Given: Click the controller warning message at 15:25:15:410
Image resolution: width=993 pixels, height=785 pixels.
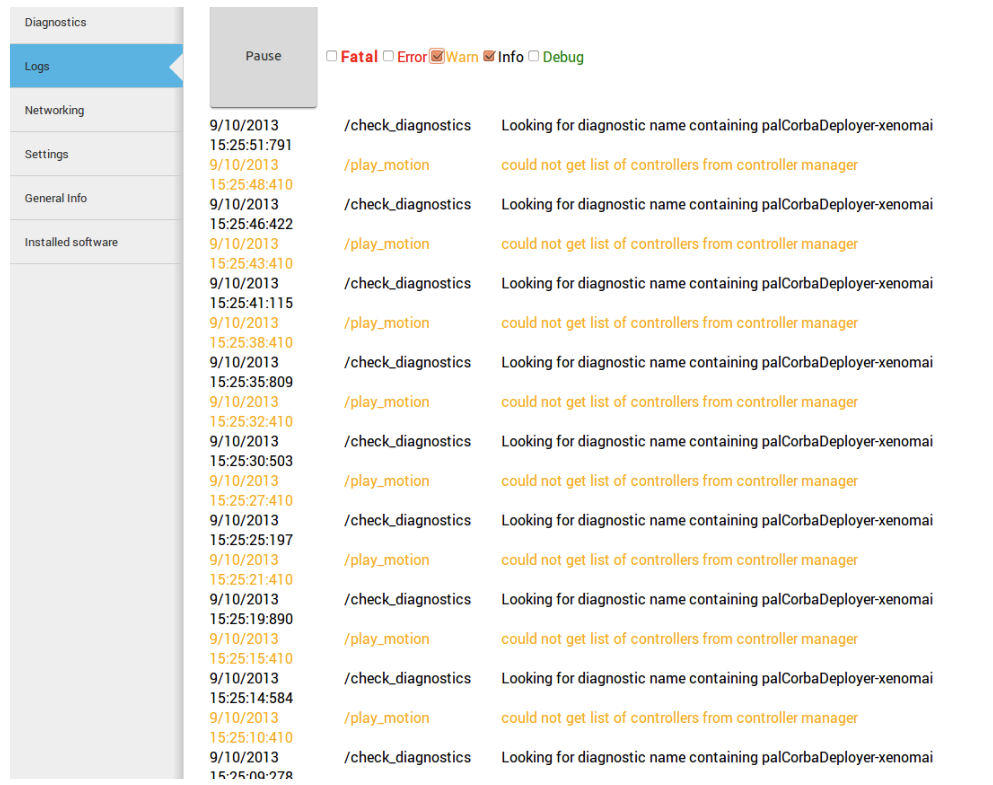Looking at the screenshot, I should pos(680,639).
